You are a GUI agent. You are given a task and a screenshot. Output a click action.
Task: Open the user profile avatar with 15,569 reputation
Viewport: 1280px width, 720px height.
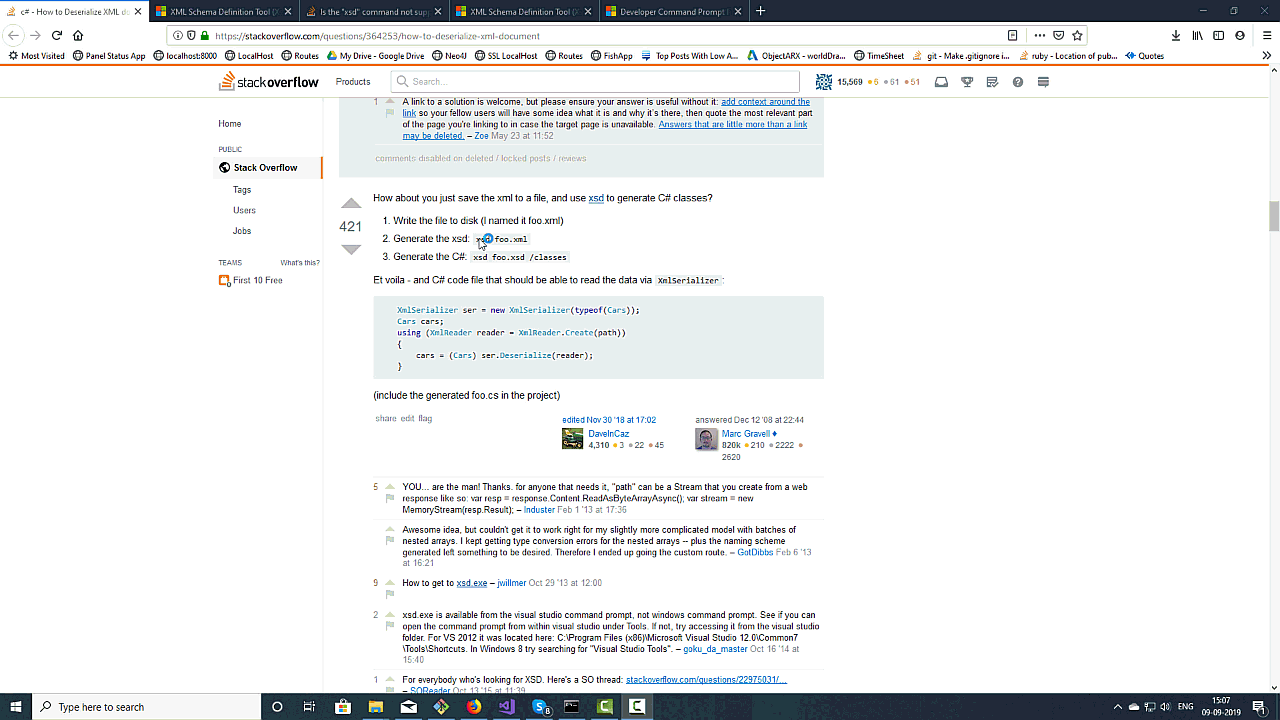click(823, 82)
